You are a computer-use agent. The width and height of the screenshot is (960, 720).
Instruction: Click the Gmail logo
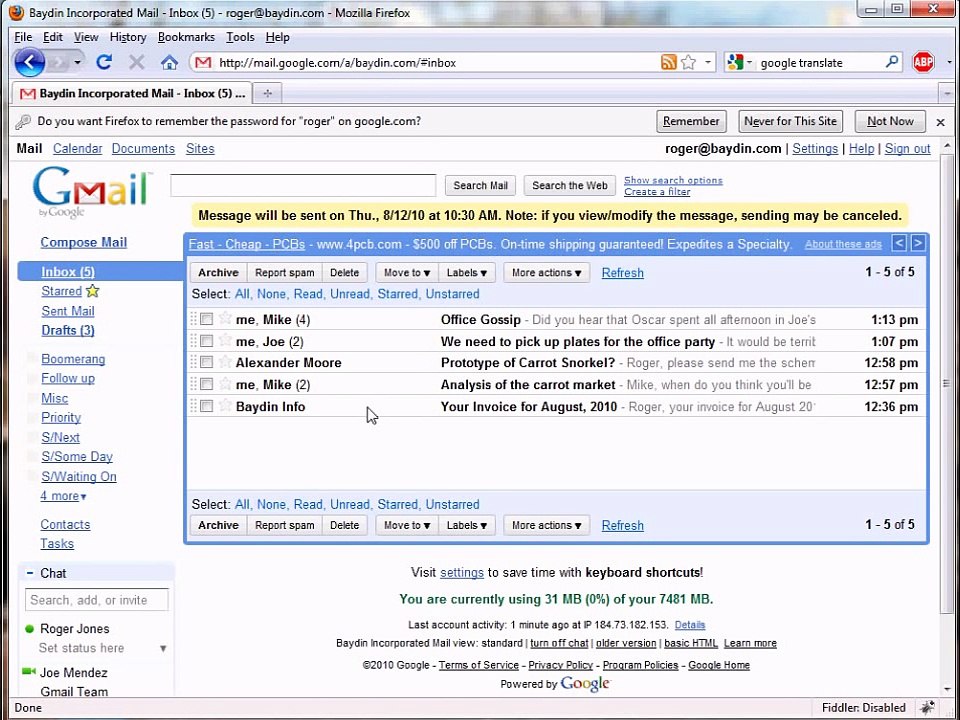[x=92, y=192]
